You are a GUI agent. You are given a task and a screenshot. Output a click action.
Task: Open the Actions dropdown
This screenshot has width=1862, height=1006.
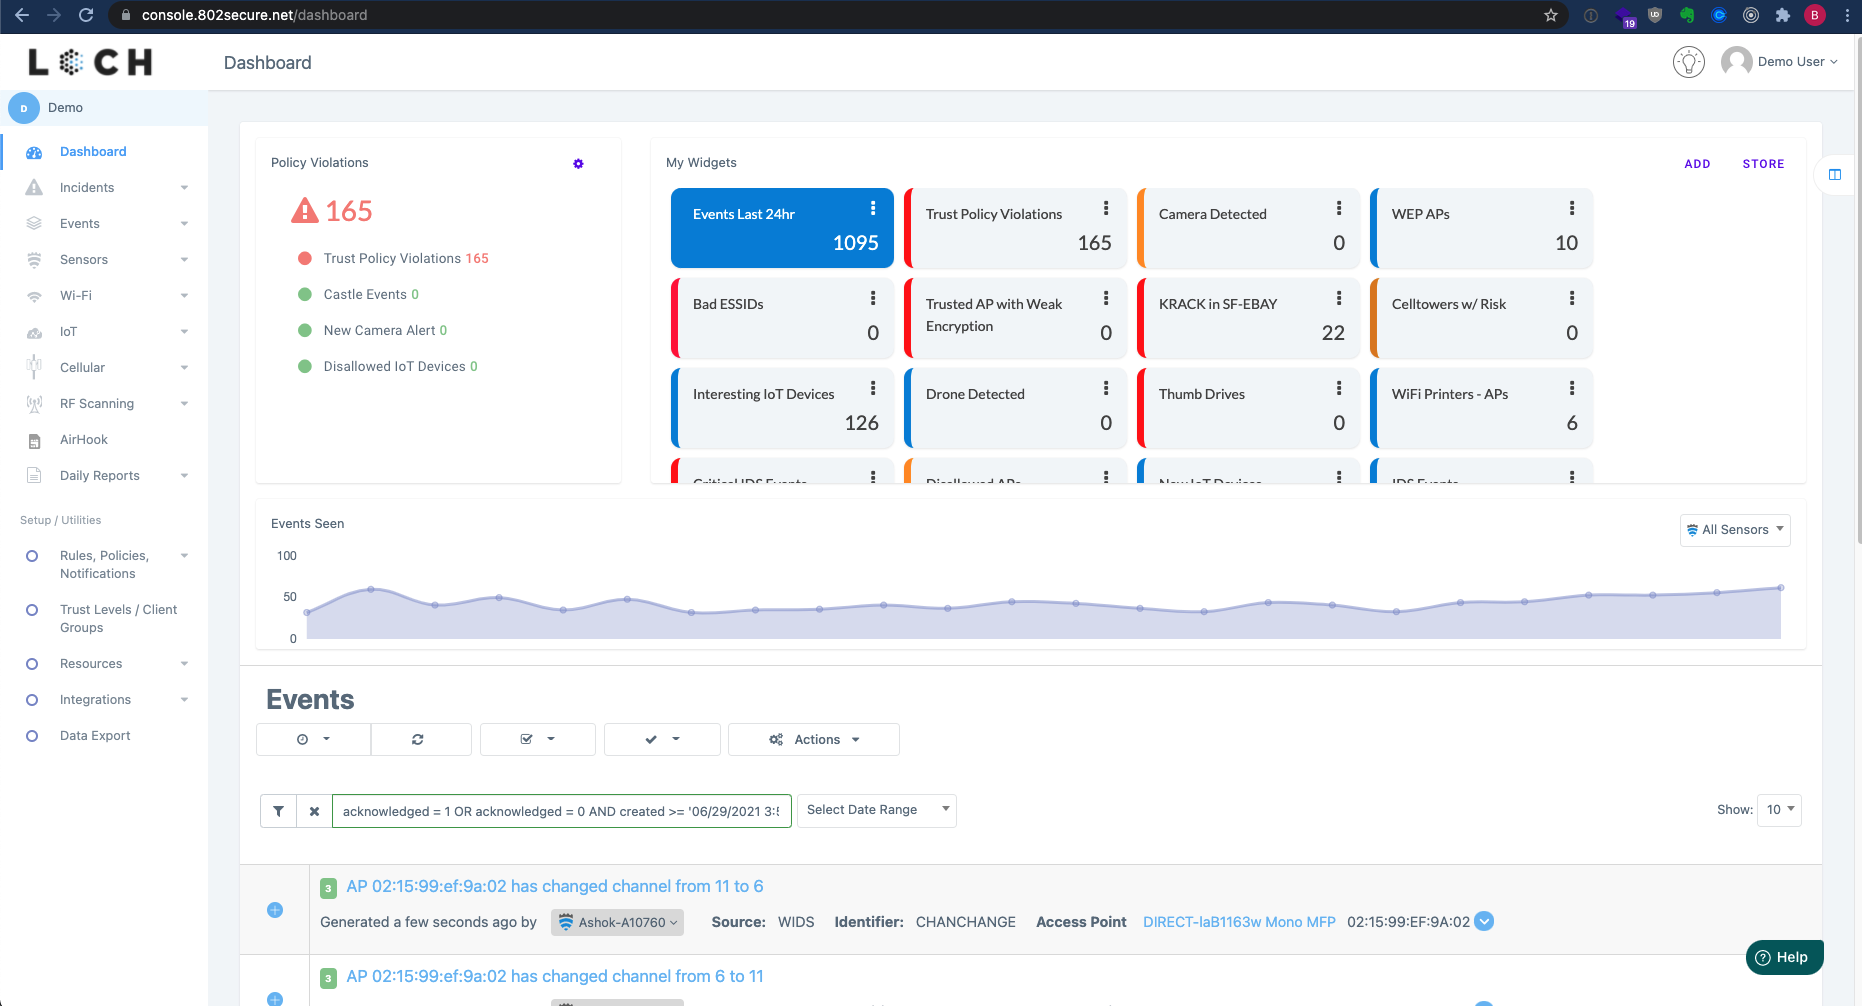click(814, 740)
